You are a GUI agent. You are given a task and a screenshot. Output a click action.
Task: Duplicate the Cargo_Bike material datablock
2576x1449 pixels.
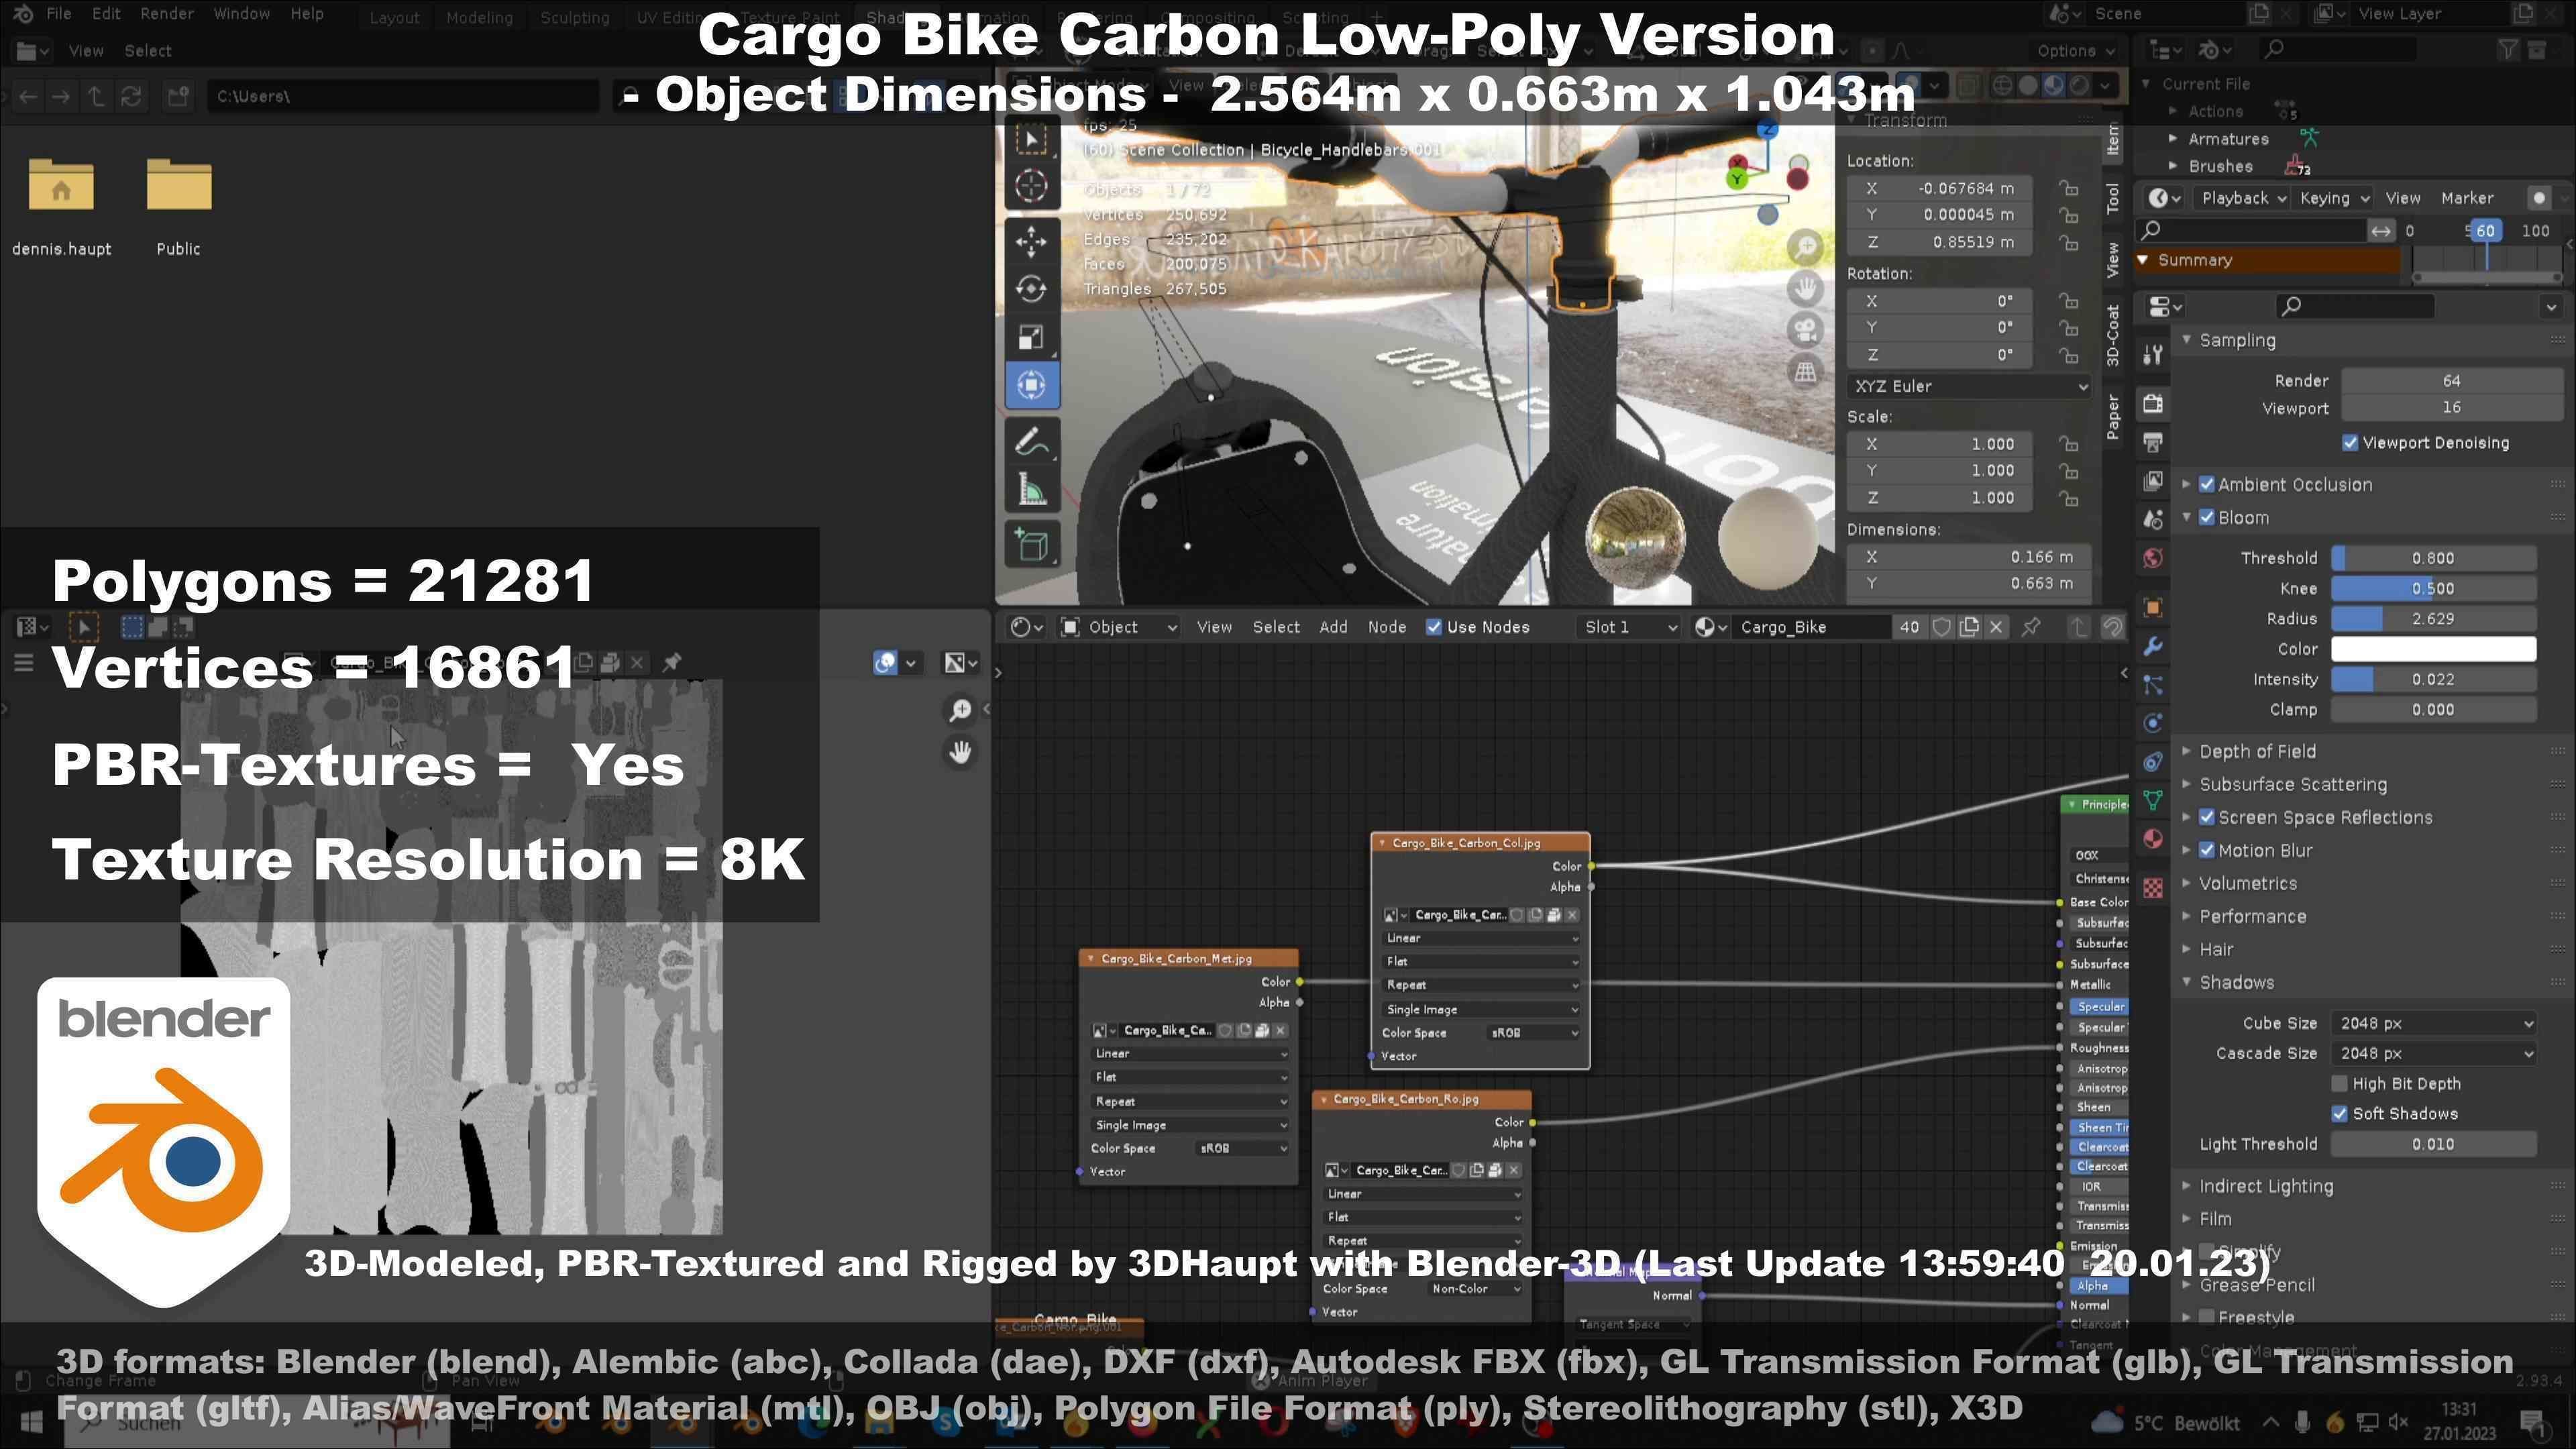[1969, 627]
